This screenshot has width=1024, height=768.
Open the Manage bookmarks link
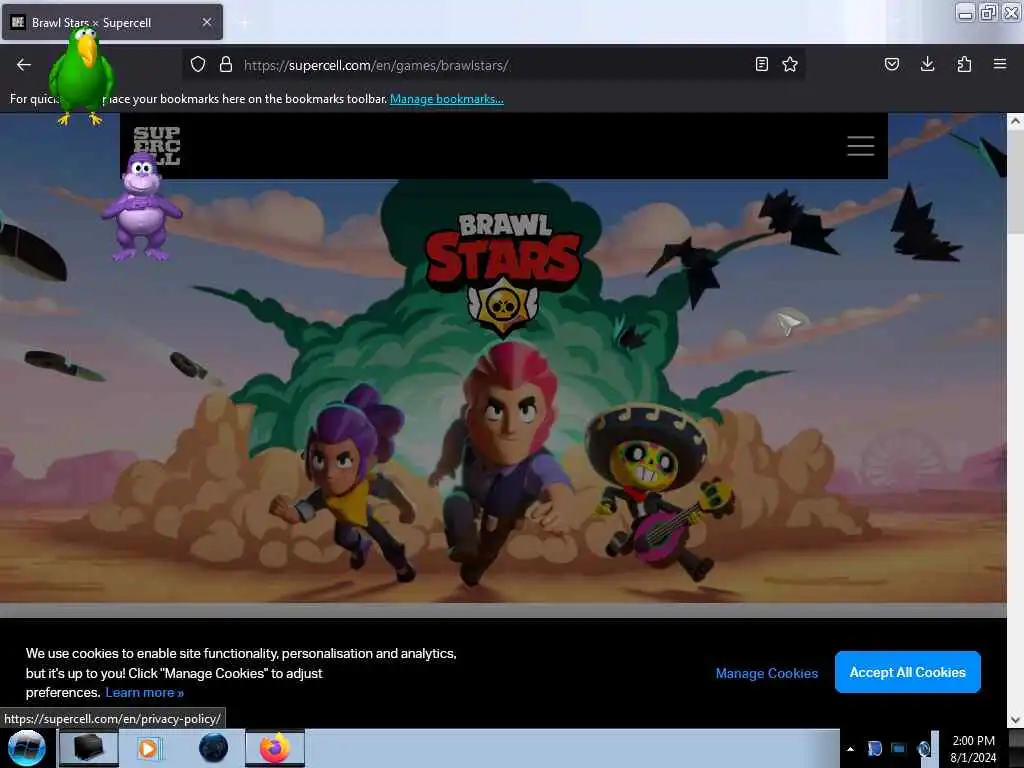click(447, 99)
